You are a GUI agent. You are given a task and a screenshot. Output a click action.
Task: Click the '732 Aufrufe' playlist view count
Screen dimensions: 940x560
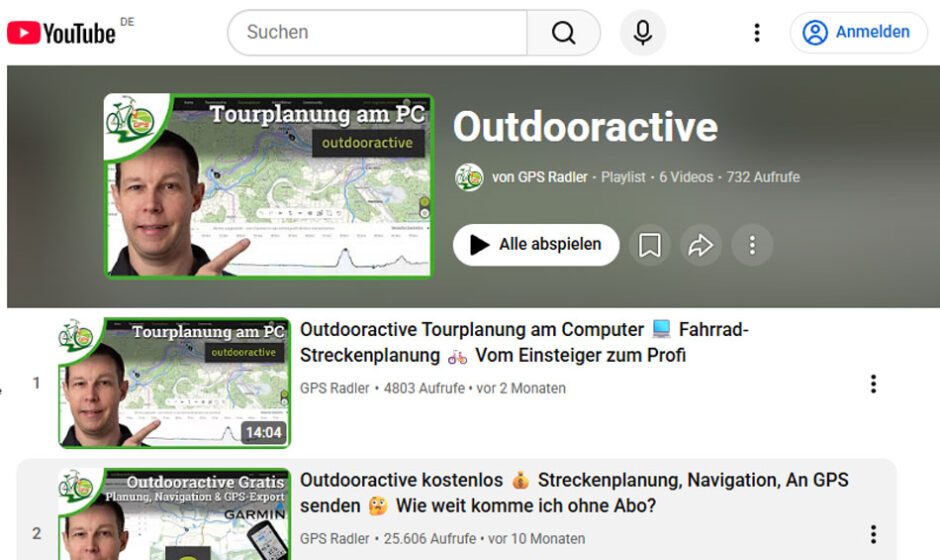[x=763, y=177]
